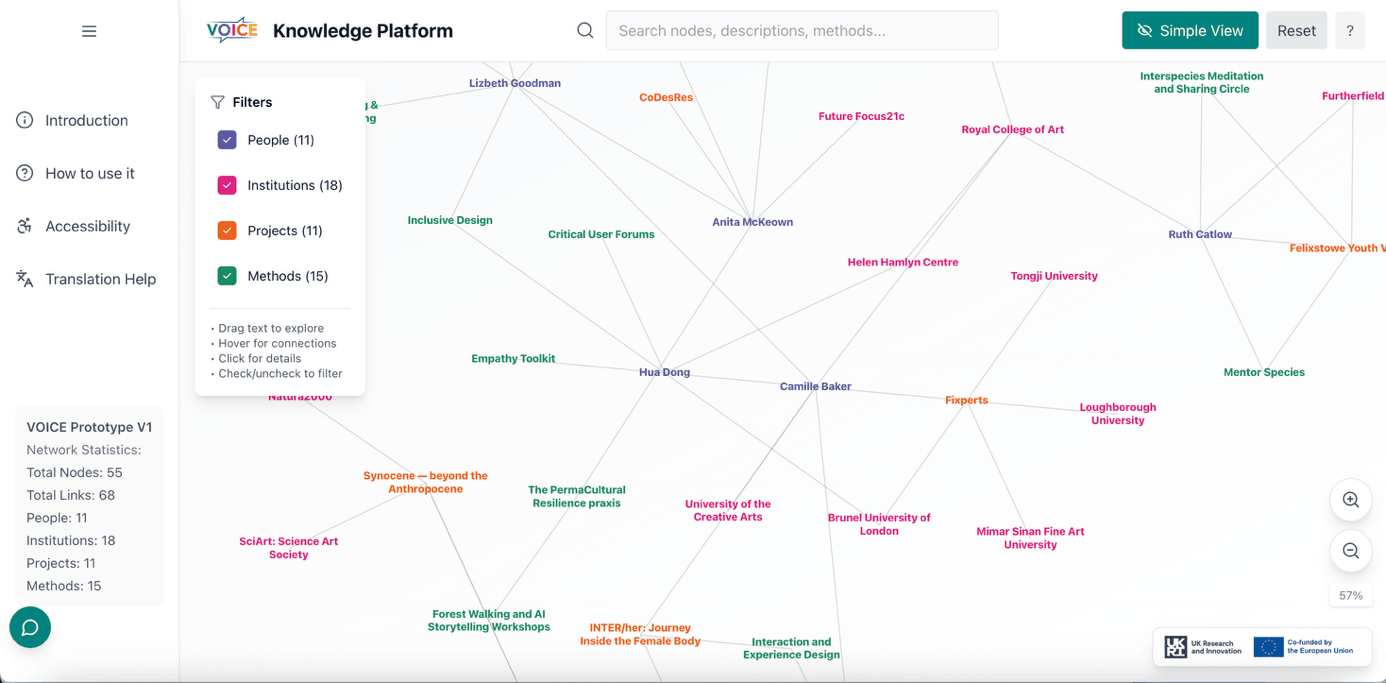Uncheck the Institutions (18) filter

(227, 185)
